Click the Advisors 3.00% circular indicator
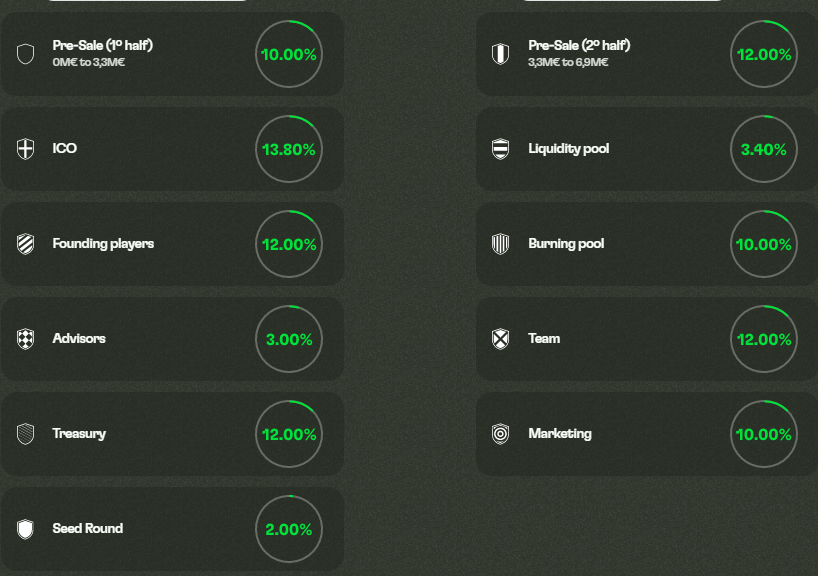The height and width of the screenshot is (576, 818). pos(289,339)
